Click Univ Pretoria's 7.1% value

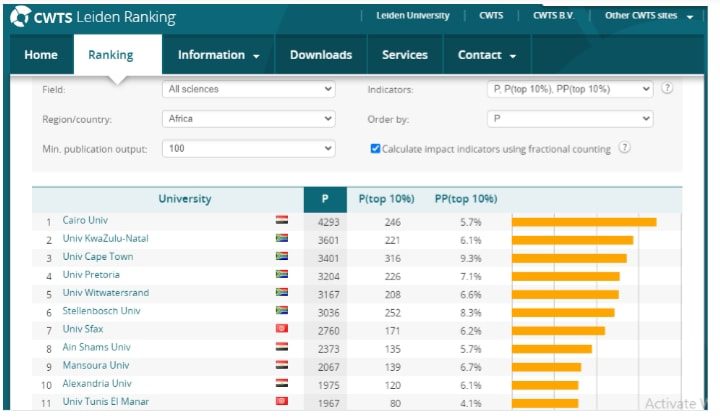click(471, 277)
